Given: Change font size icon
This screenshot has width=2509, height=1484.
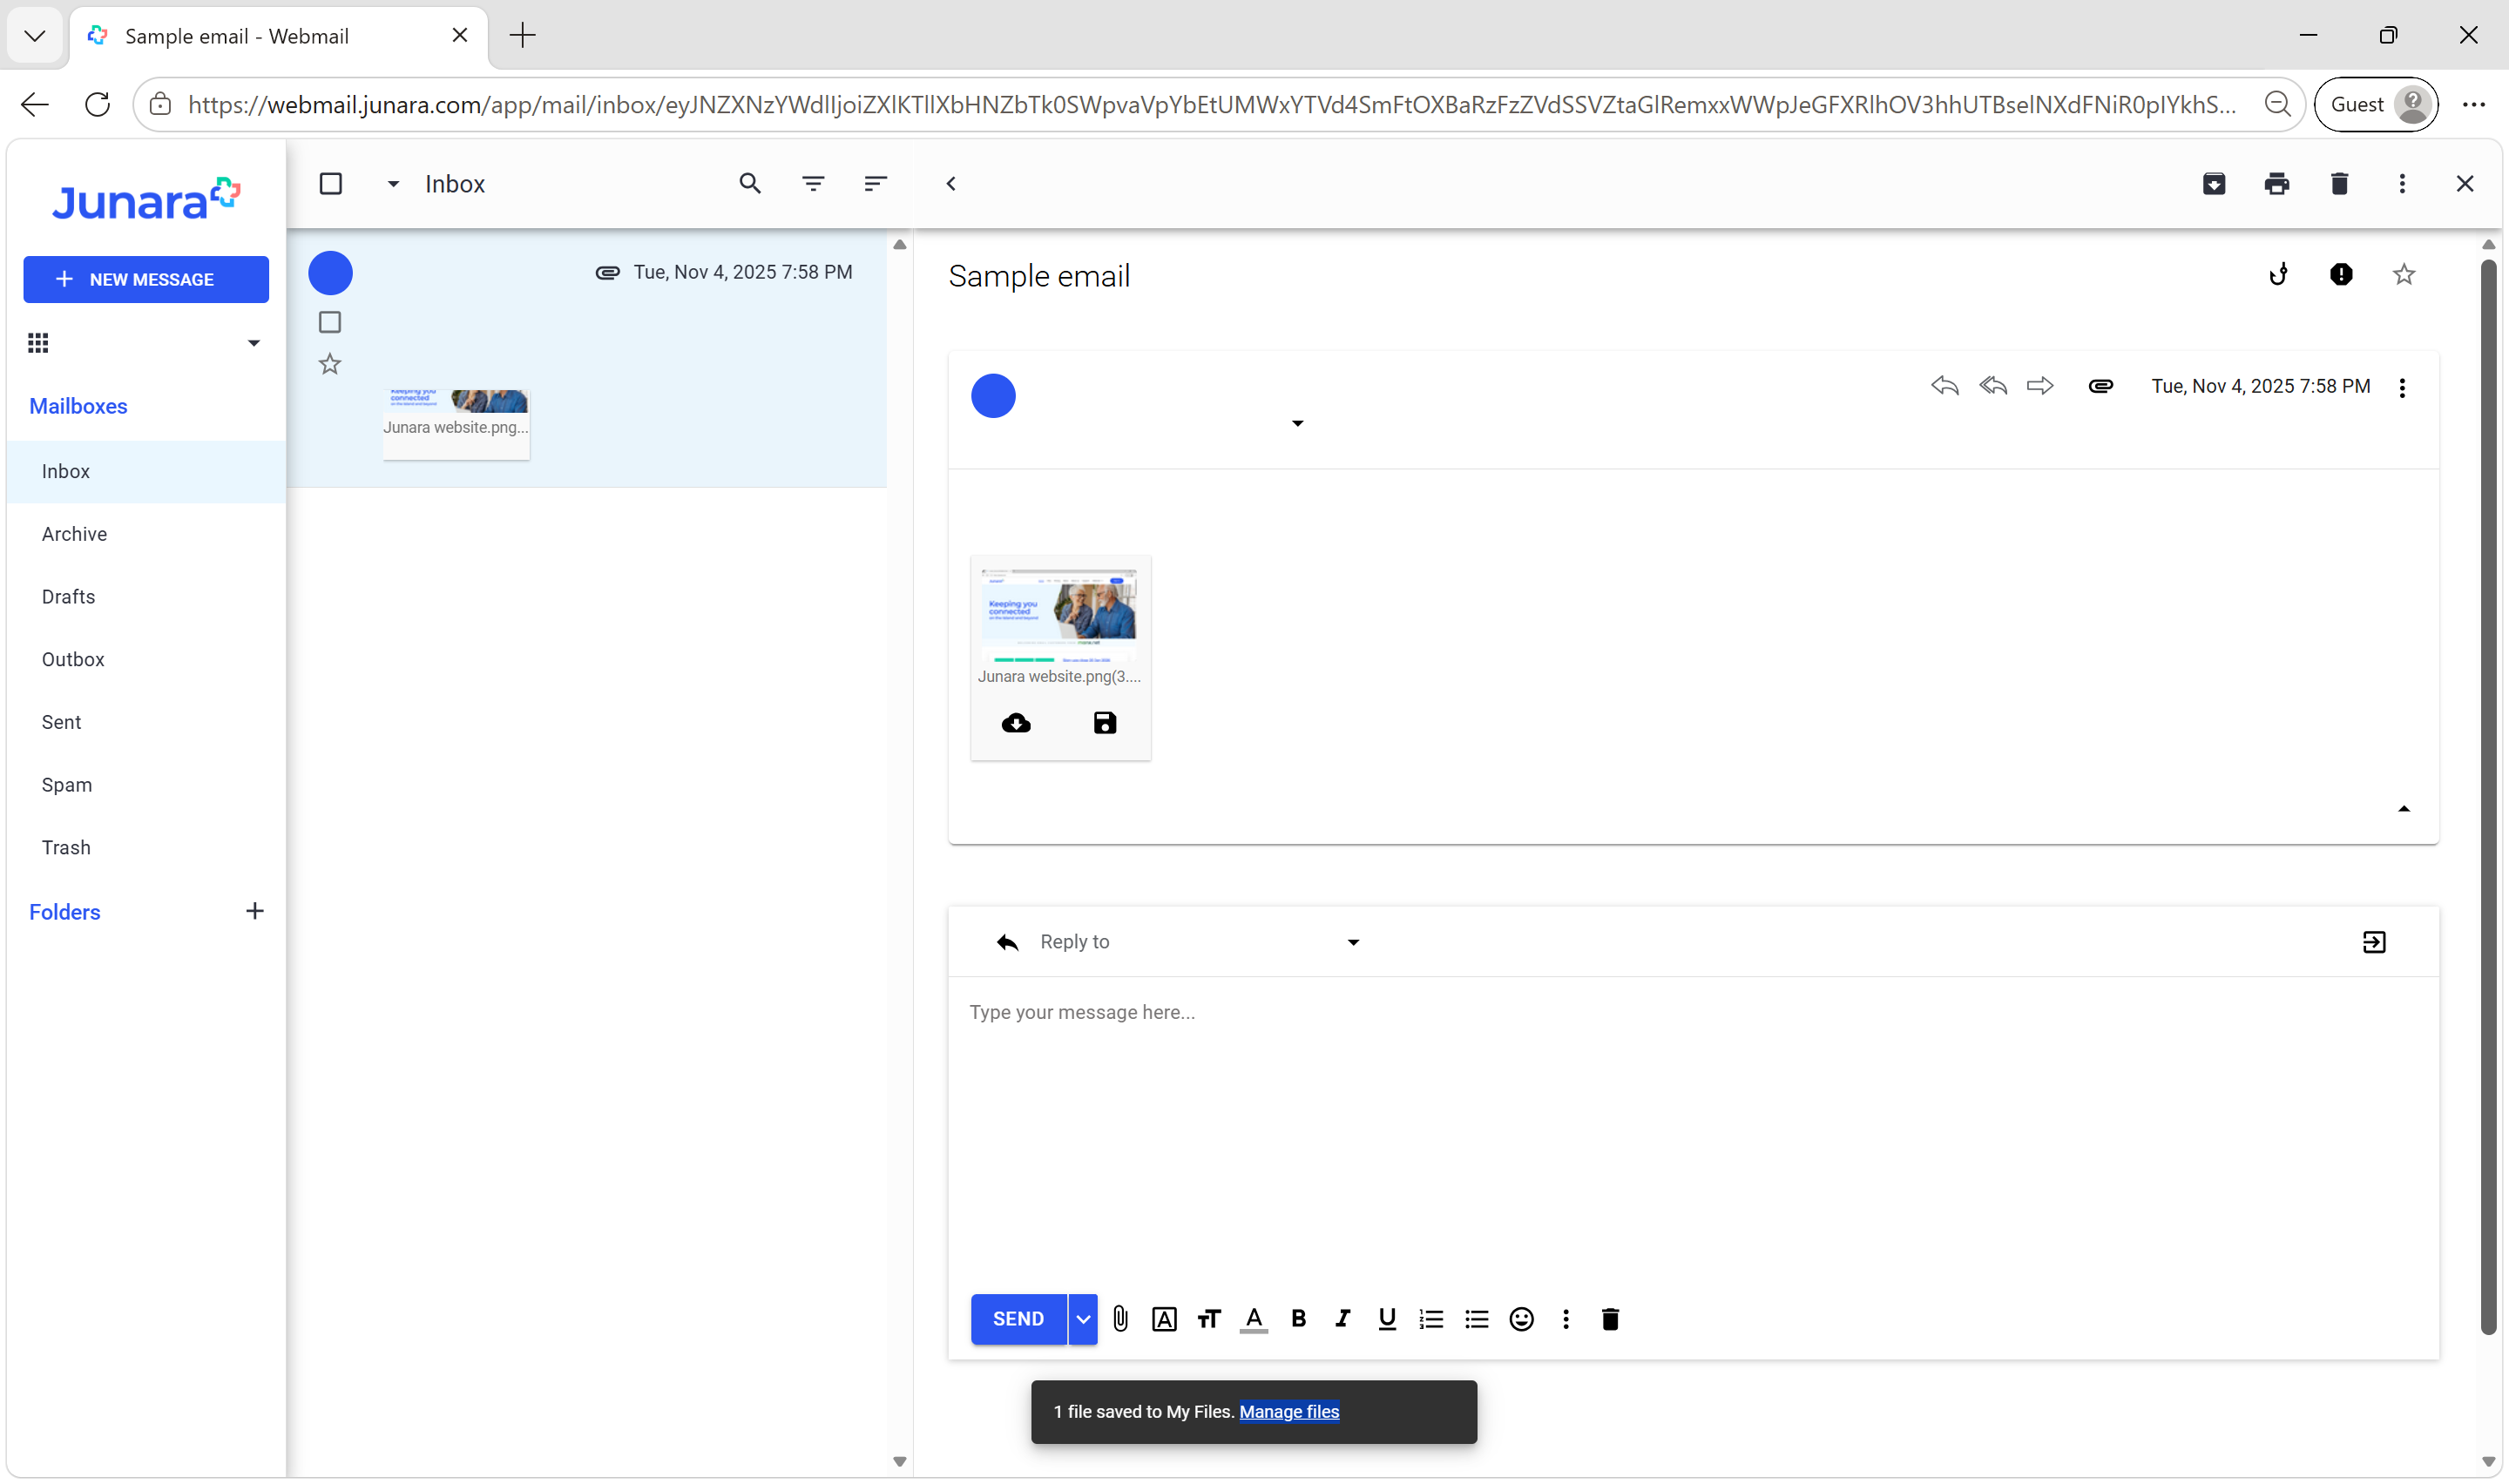Looking at the screenshot, I should [x=1209, y=1319].
